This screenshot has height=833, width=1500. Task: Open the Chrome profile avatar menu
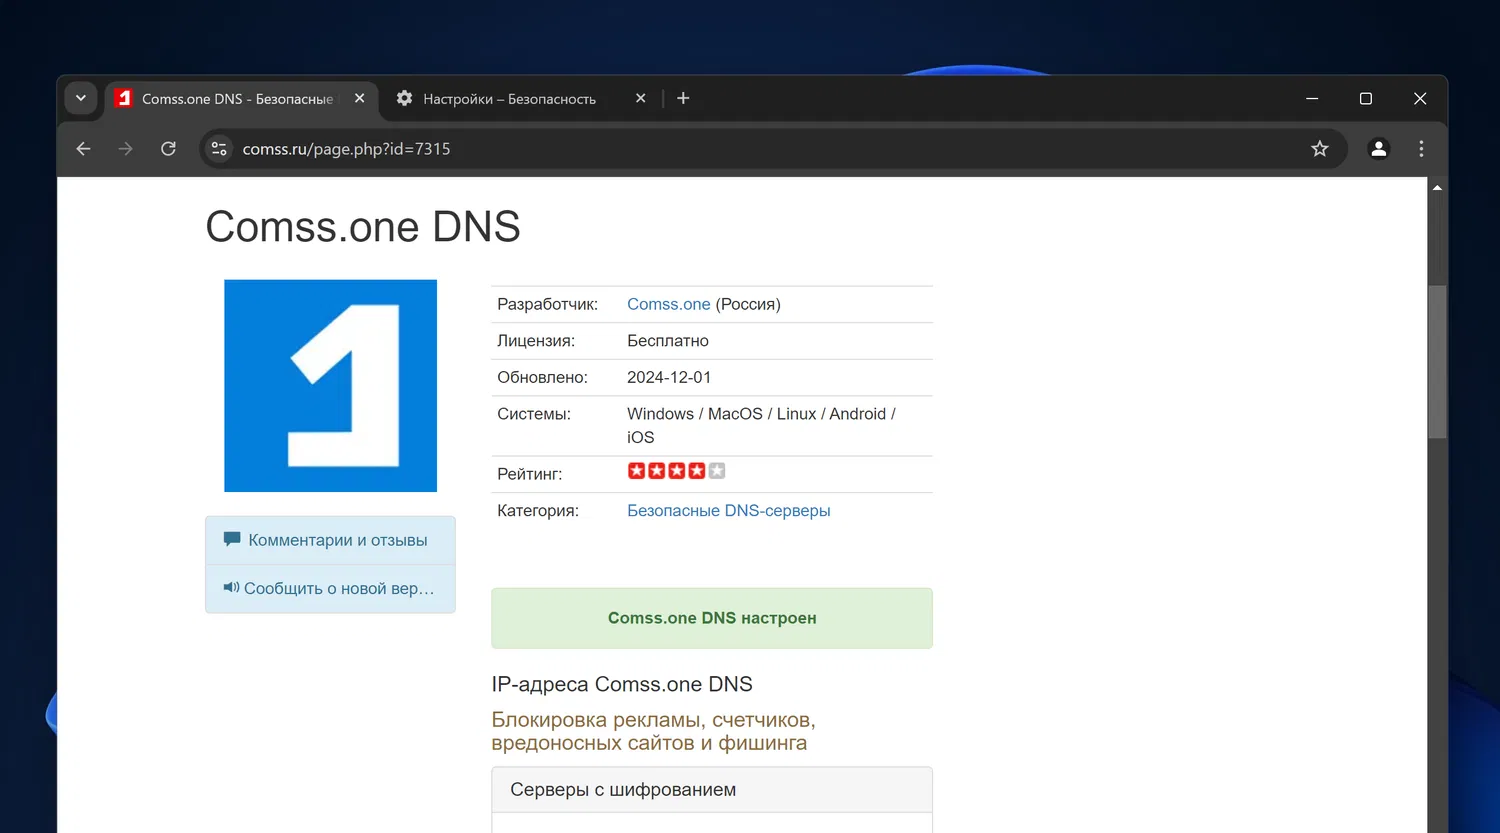1378,149
